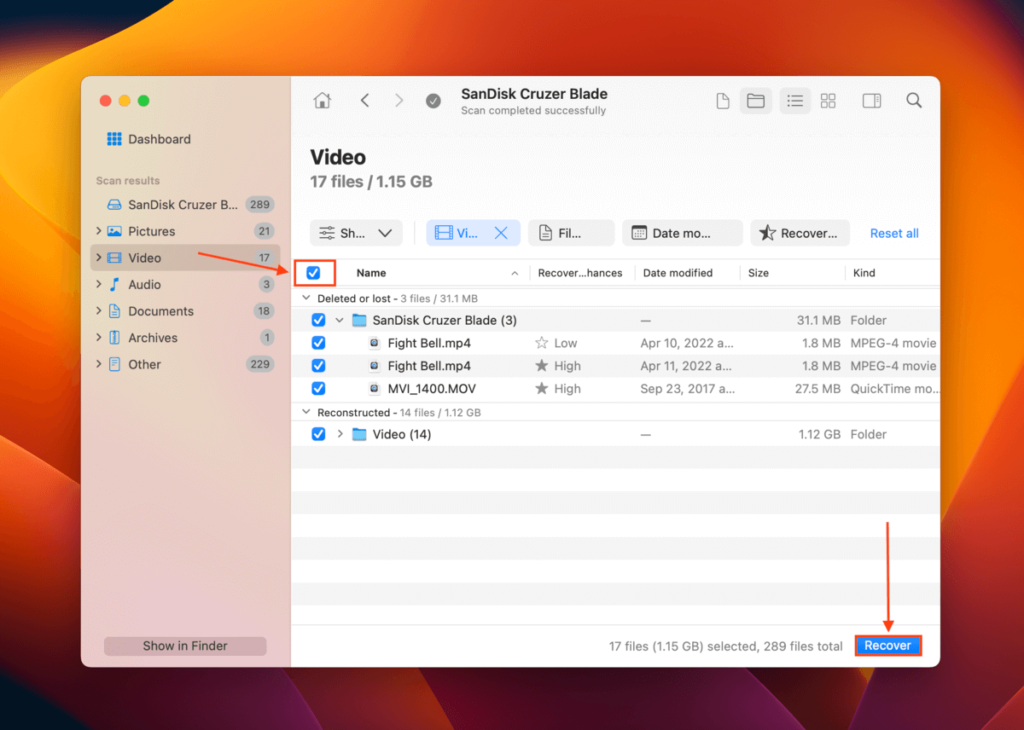Collapse the Deleted or lost group
The height and width of the screenshot is (730, 1024).
coord(306,298)
